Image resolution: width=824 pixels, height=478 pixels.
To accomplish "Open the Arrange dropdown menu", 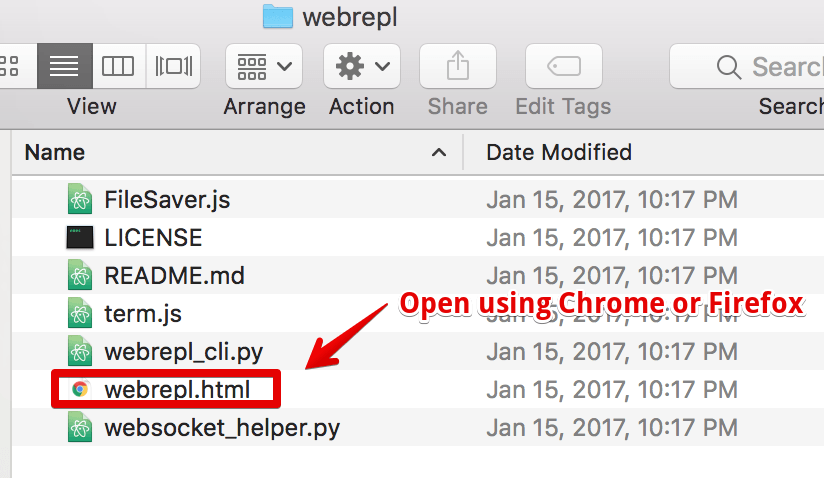I will click(x=264, y=66).
